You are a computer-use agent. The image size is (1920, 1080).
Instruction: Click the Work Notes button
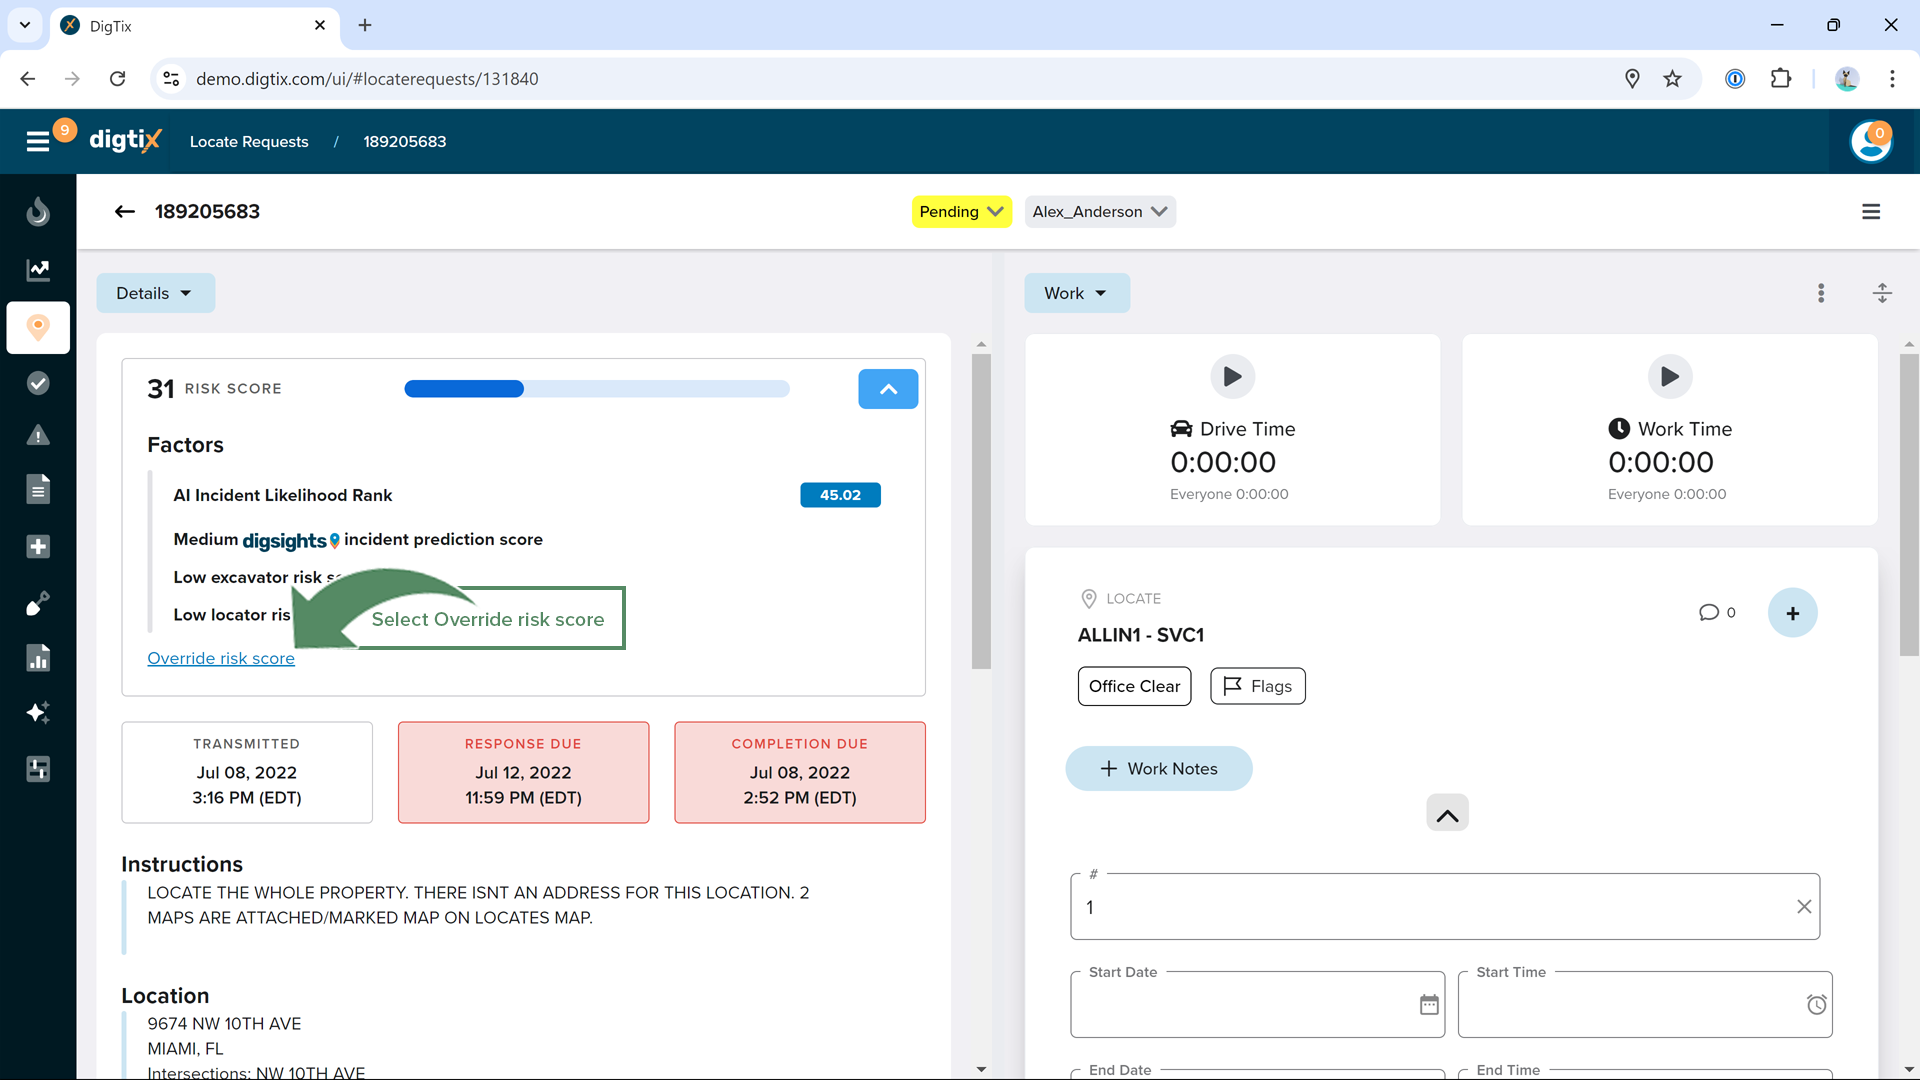1158,769
